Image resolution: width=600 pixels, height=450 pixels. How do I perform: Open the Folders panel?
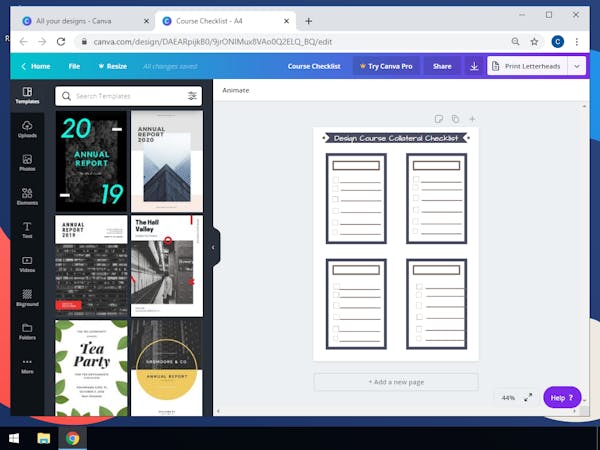tap(27, 332)
